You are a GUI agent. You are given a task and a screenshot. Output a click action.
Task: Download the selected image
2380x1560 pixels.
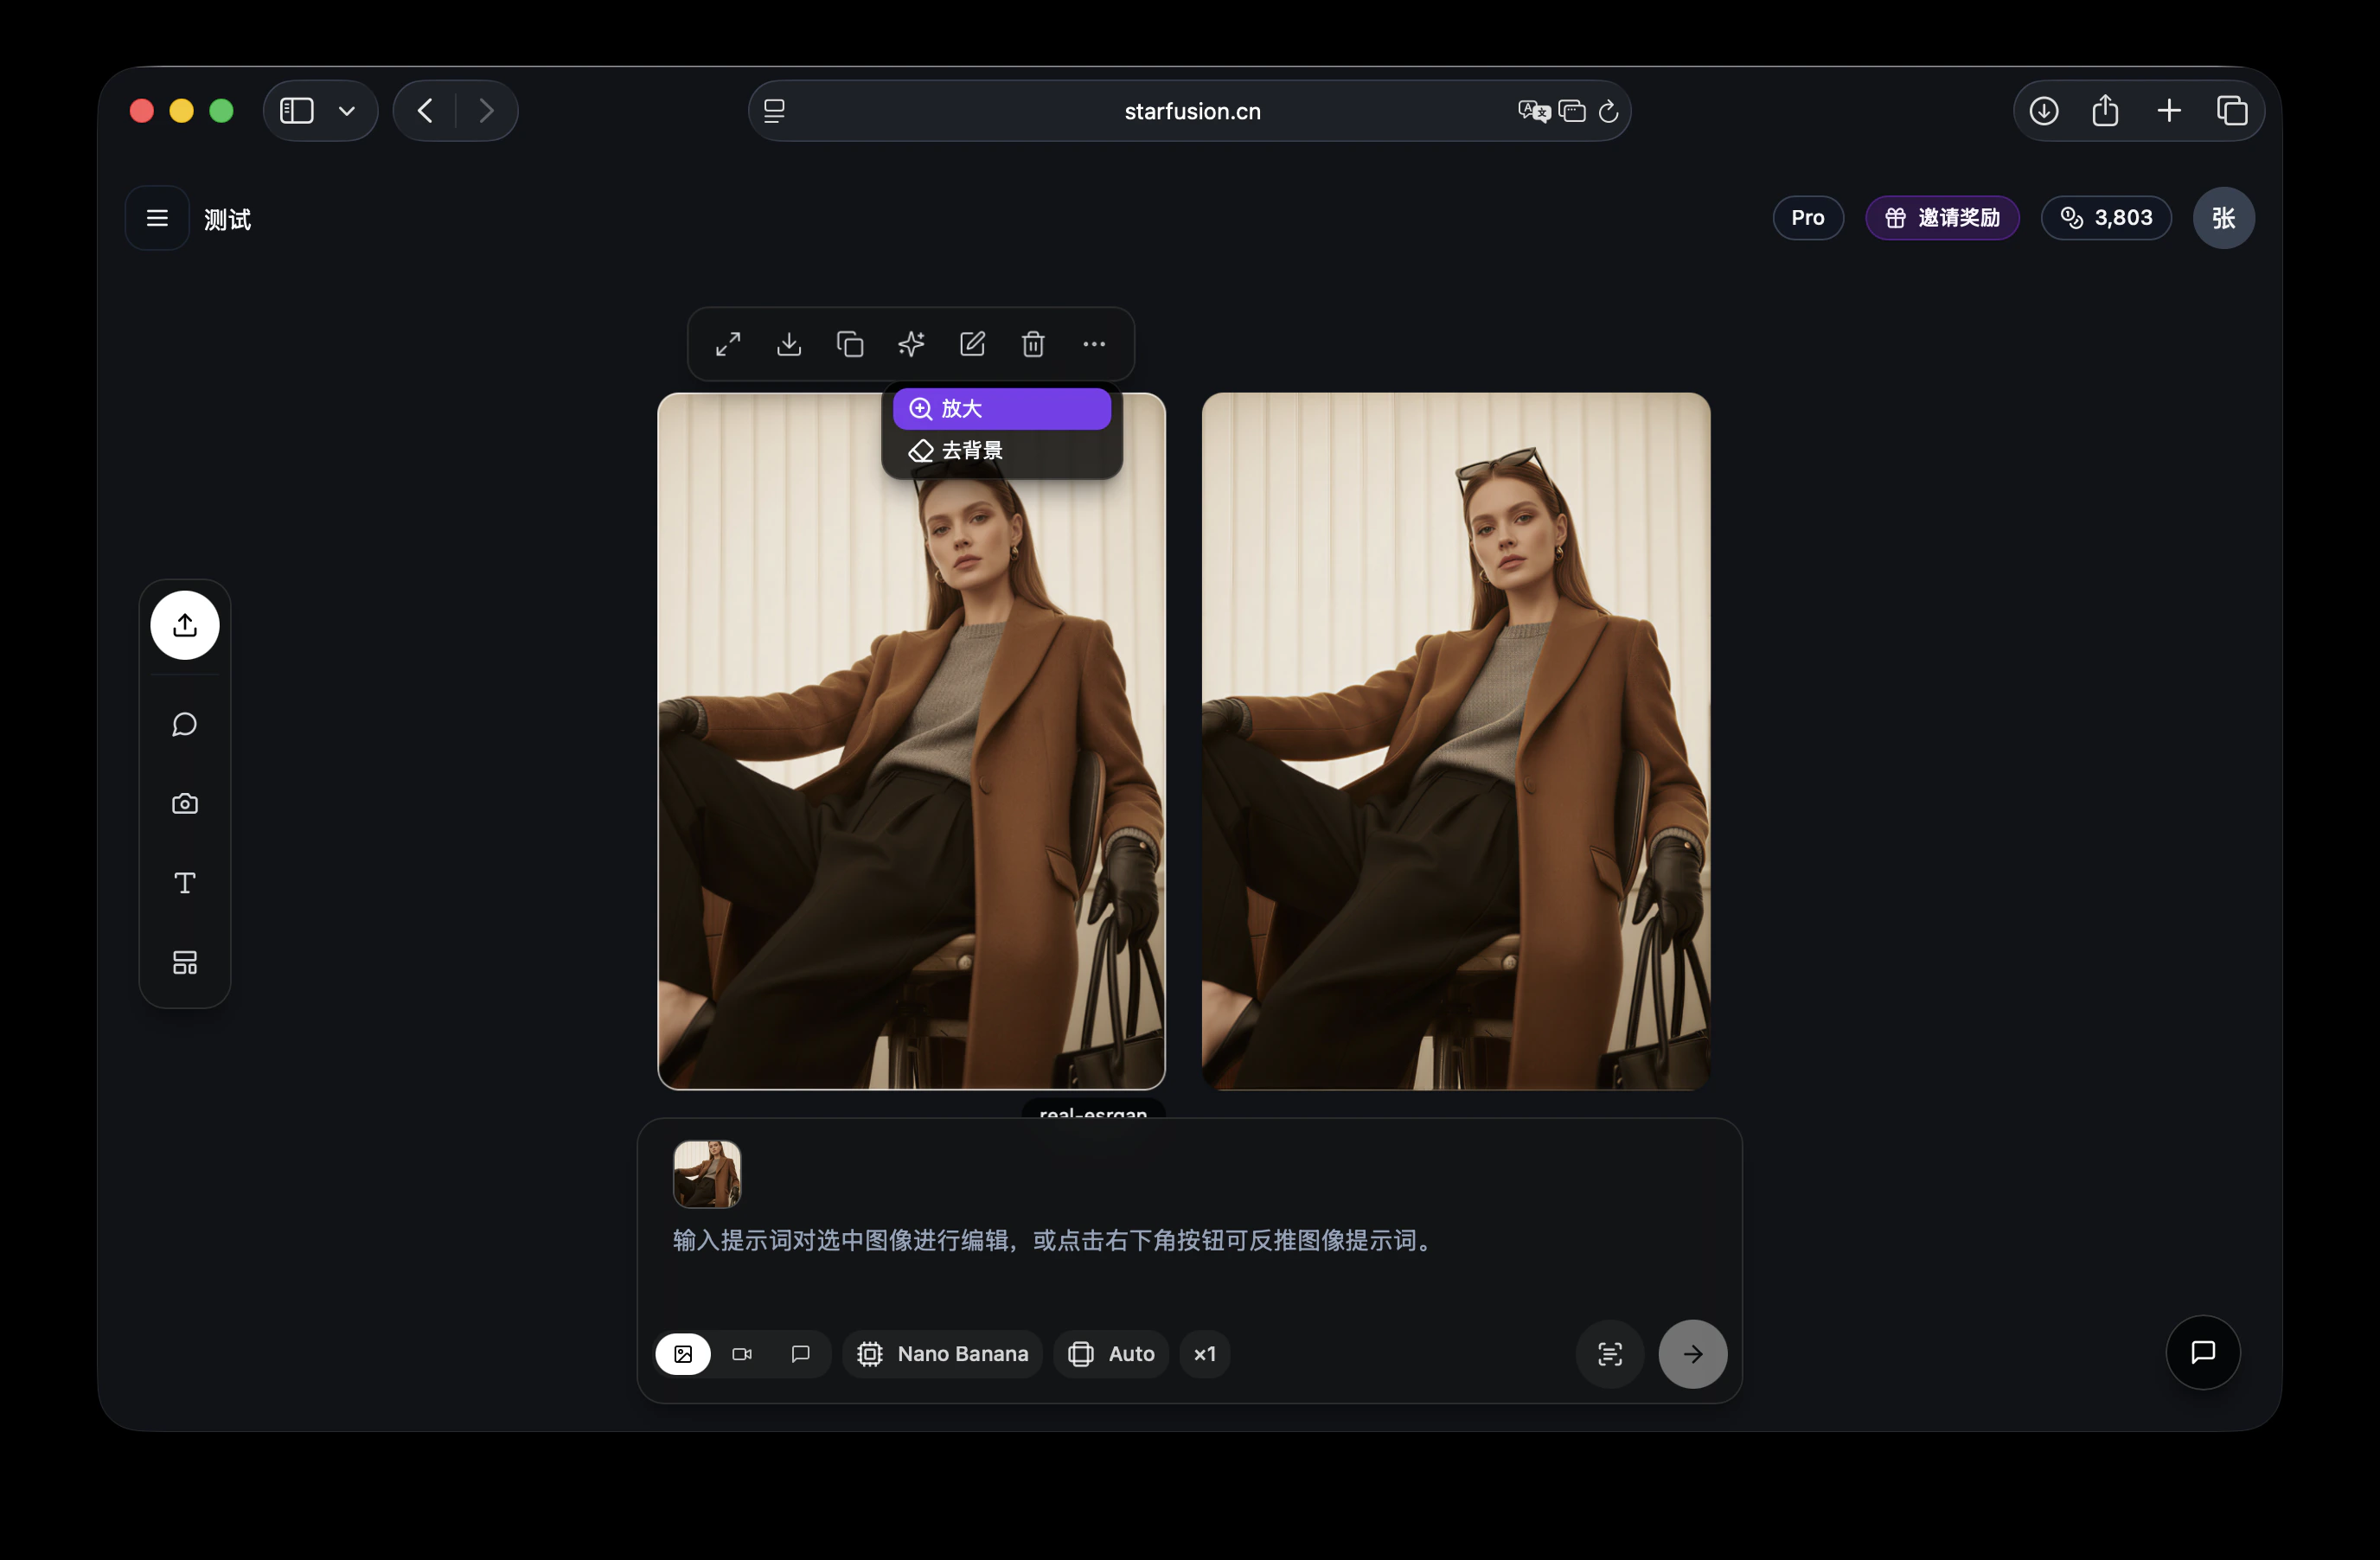(789, 344)
